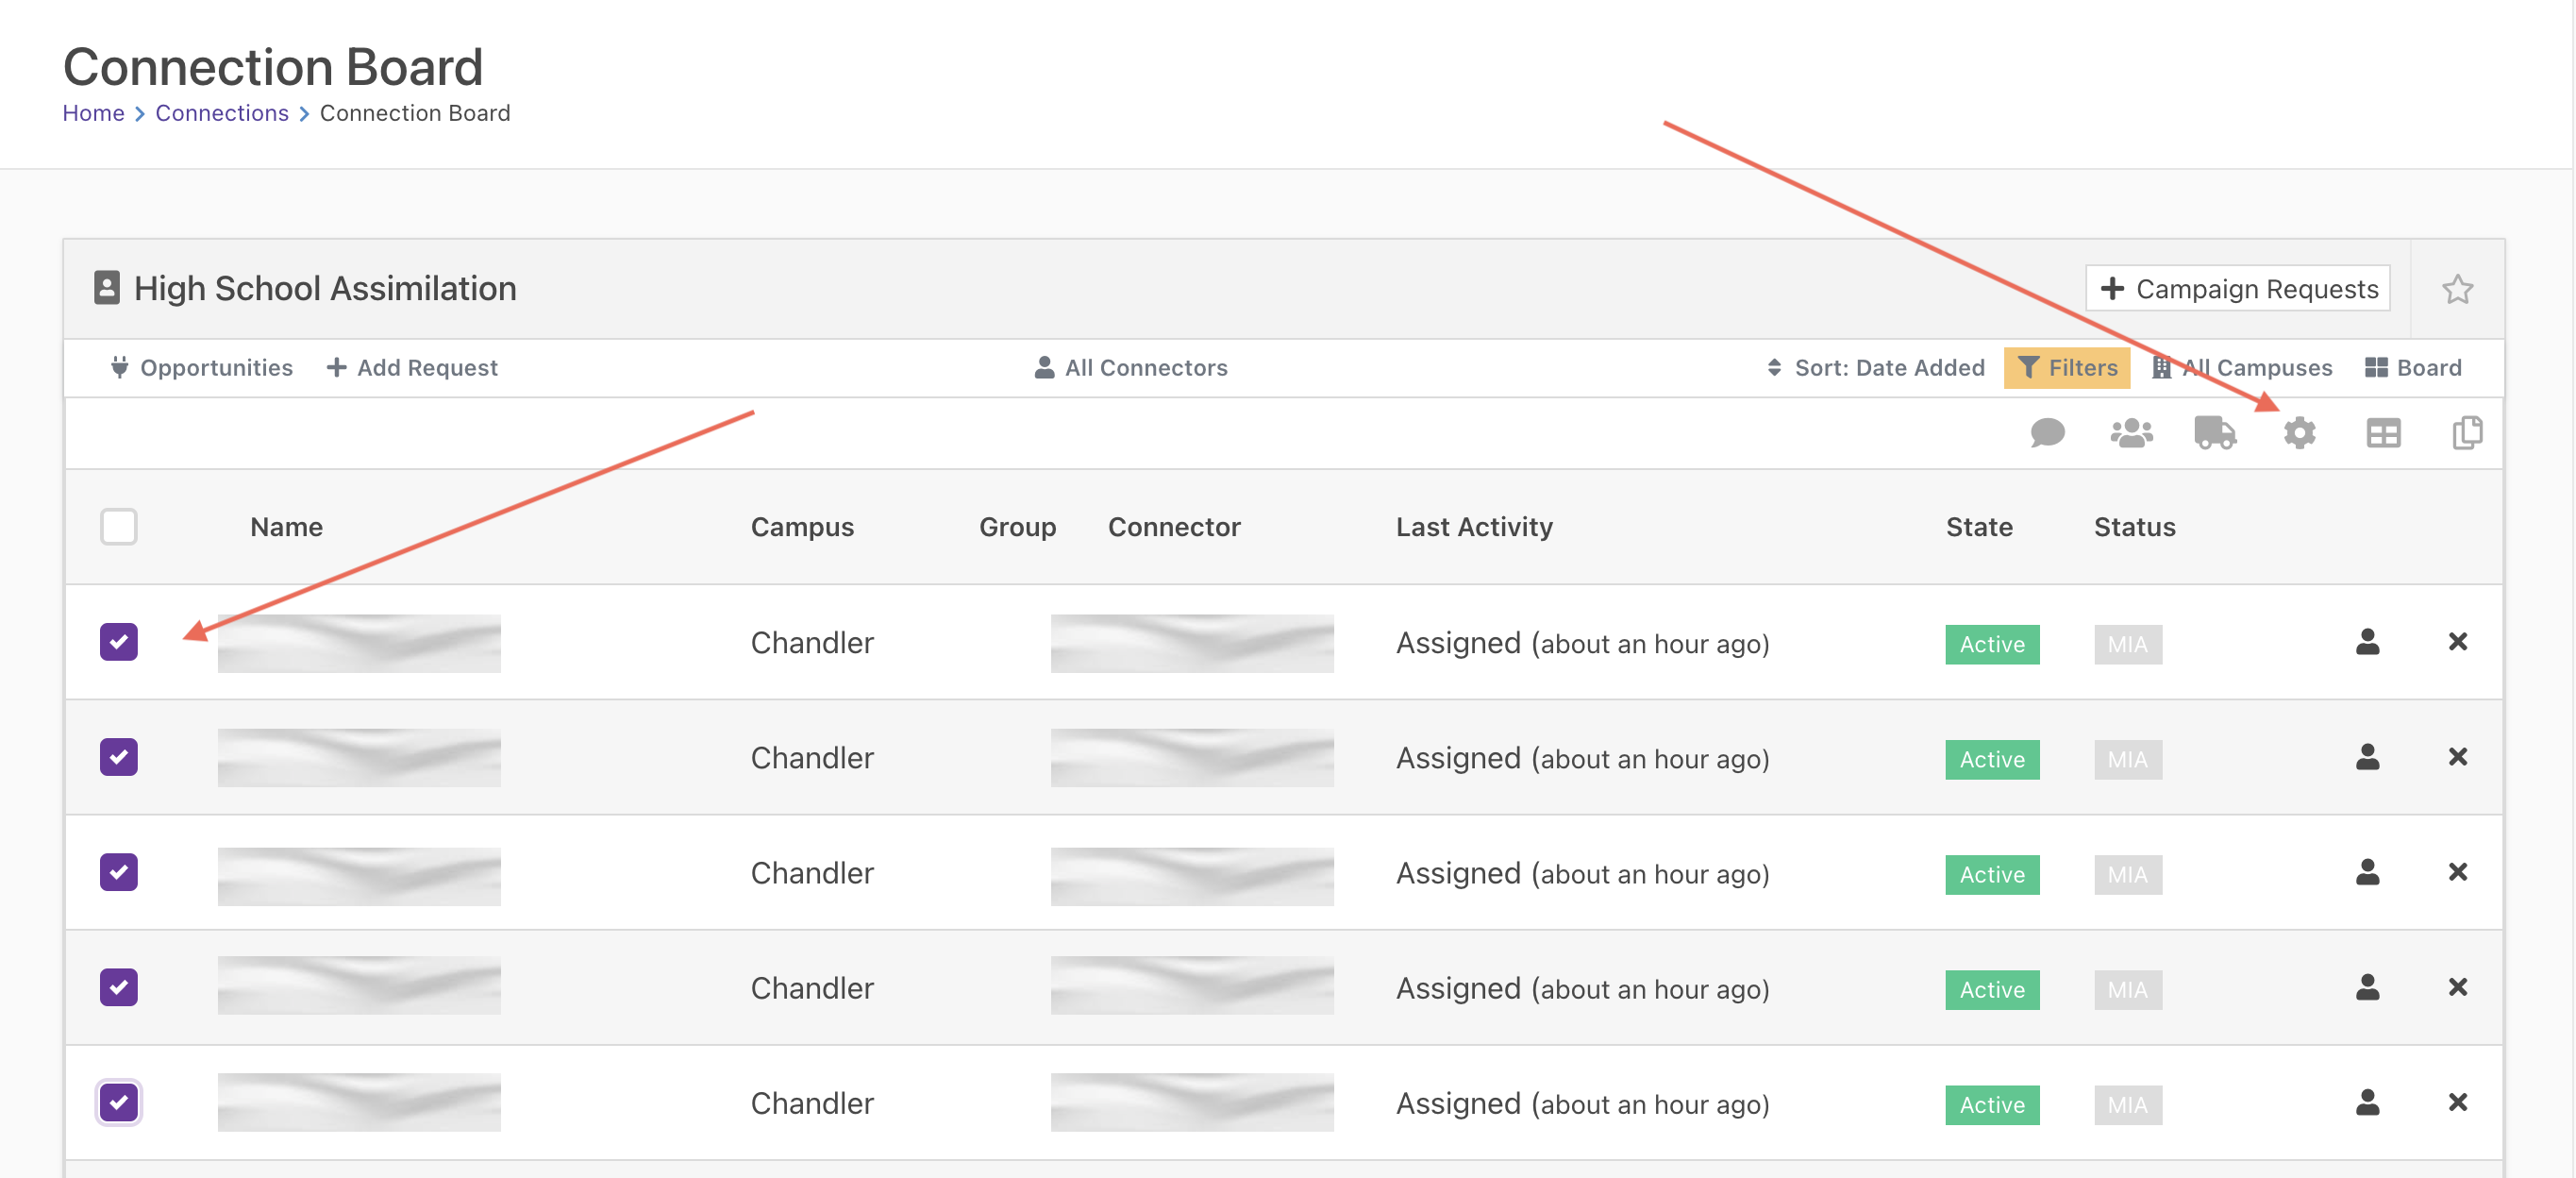Uncheck the first row checkbox
The image size is (2576, 1178).
click(119, 642)
